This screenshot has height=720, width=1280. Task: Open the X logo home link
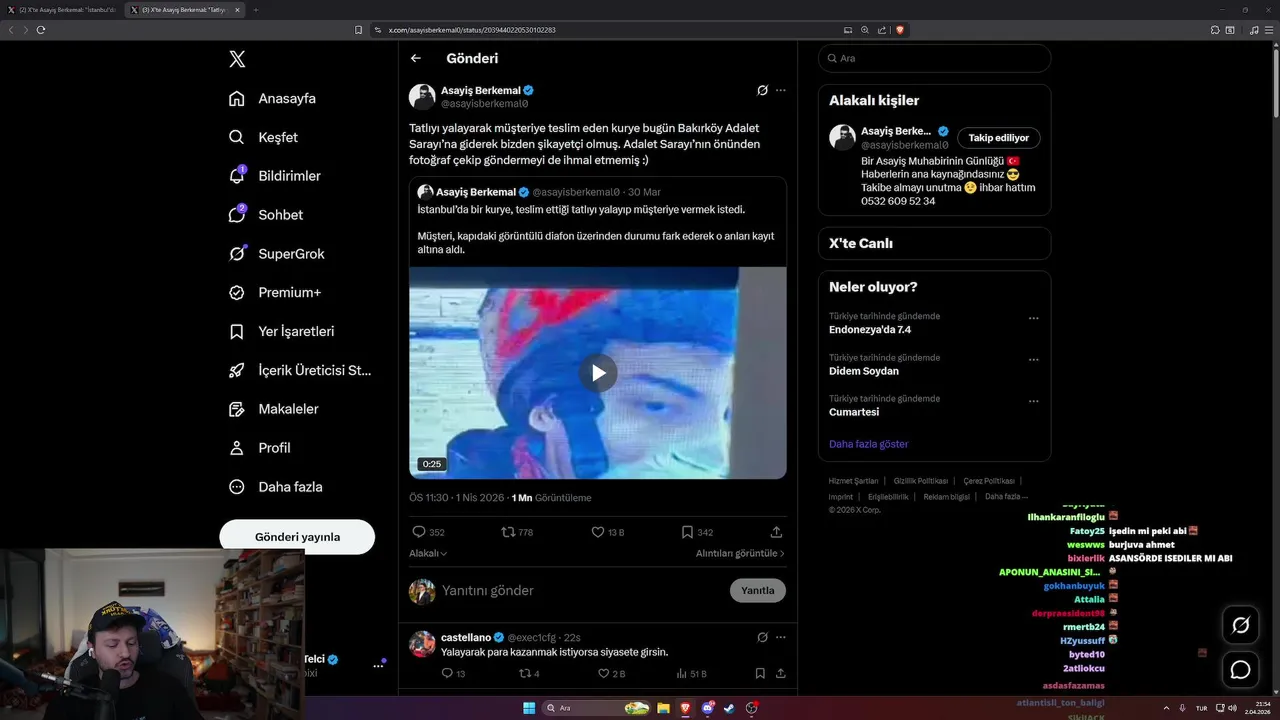pos(237,59)
